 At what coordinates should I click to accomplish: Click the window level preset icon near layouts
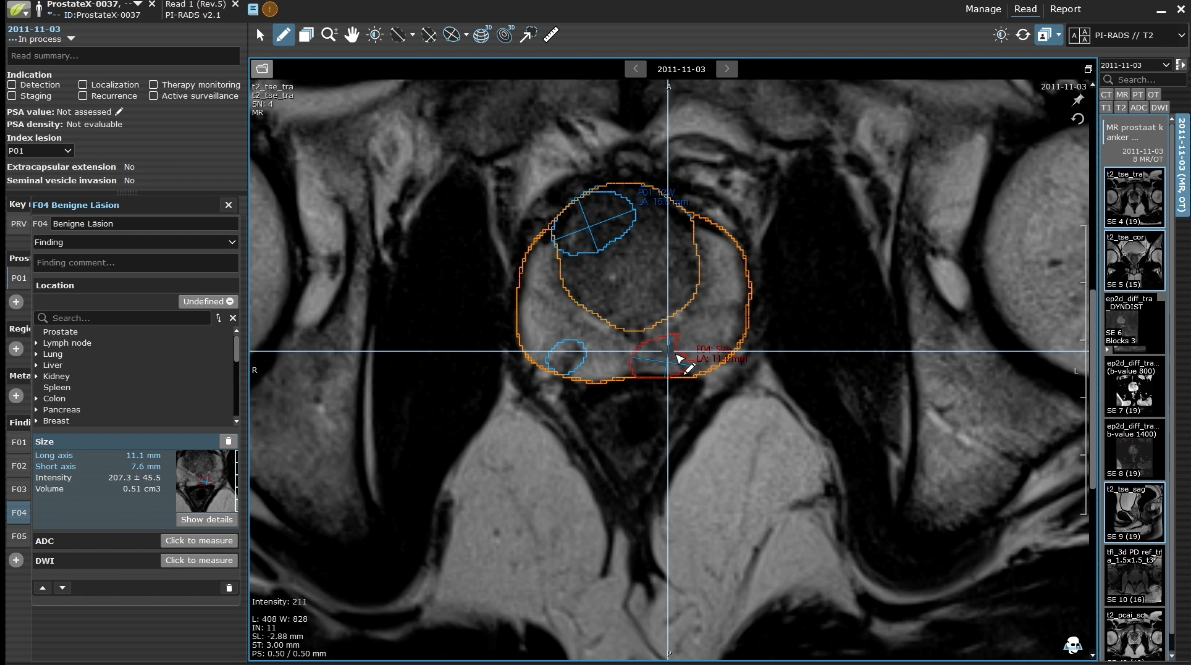click(1001, 35)
